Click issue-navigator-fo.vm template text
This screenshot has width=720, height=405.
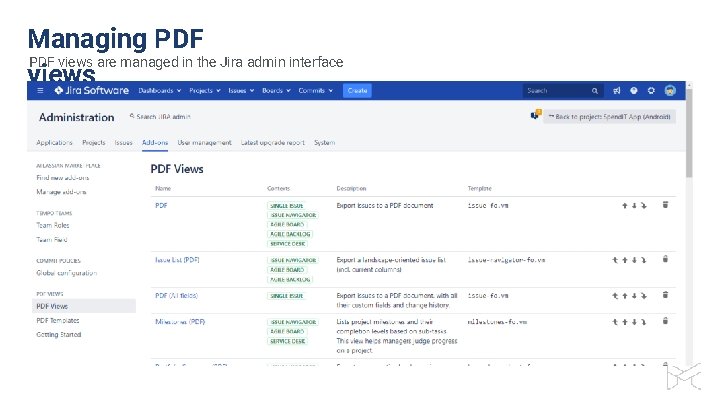pyautogui.click(x=506, y=260)
